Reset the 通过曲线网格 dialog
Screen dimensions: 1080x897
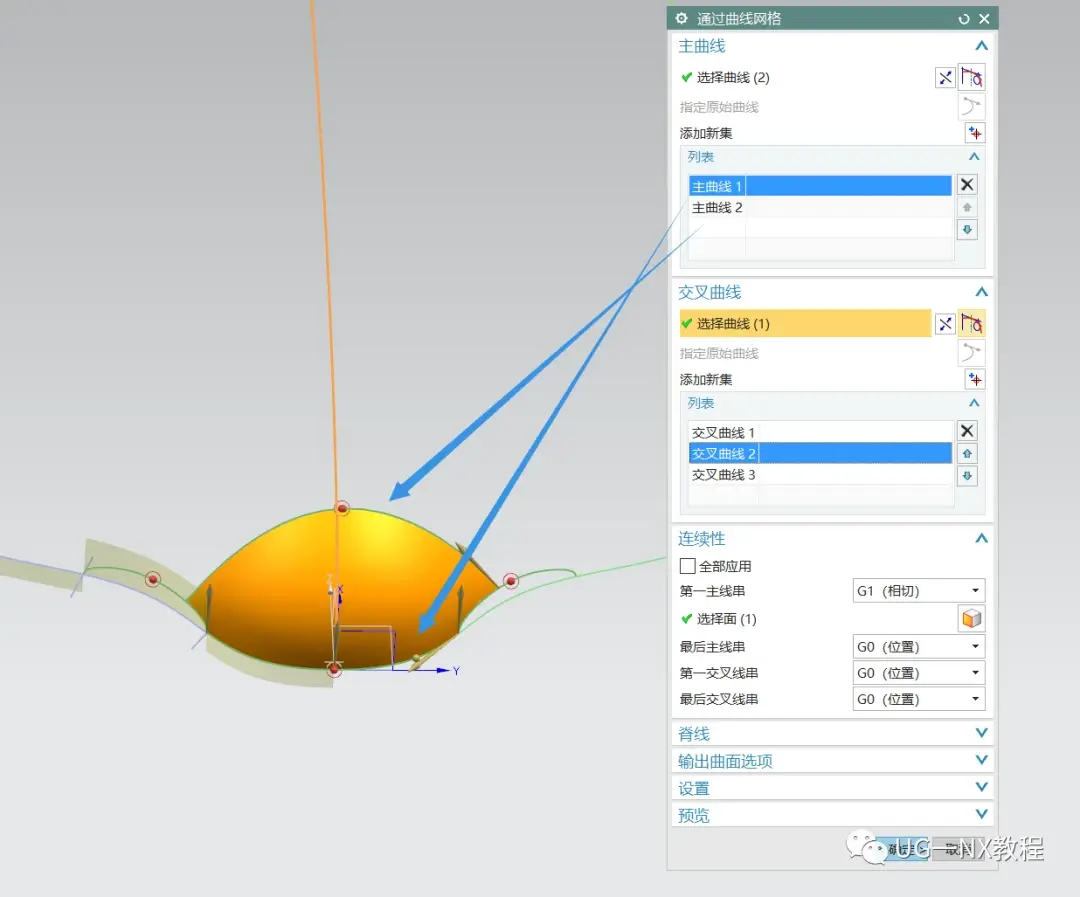pos(964,19)
